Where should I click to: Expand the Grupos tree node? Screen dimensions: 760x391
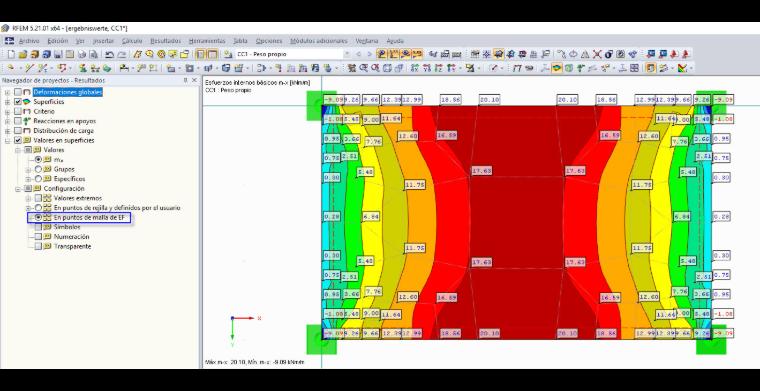28,170
